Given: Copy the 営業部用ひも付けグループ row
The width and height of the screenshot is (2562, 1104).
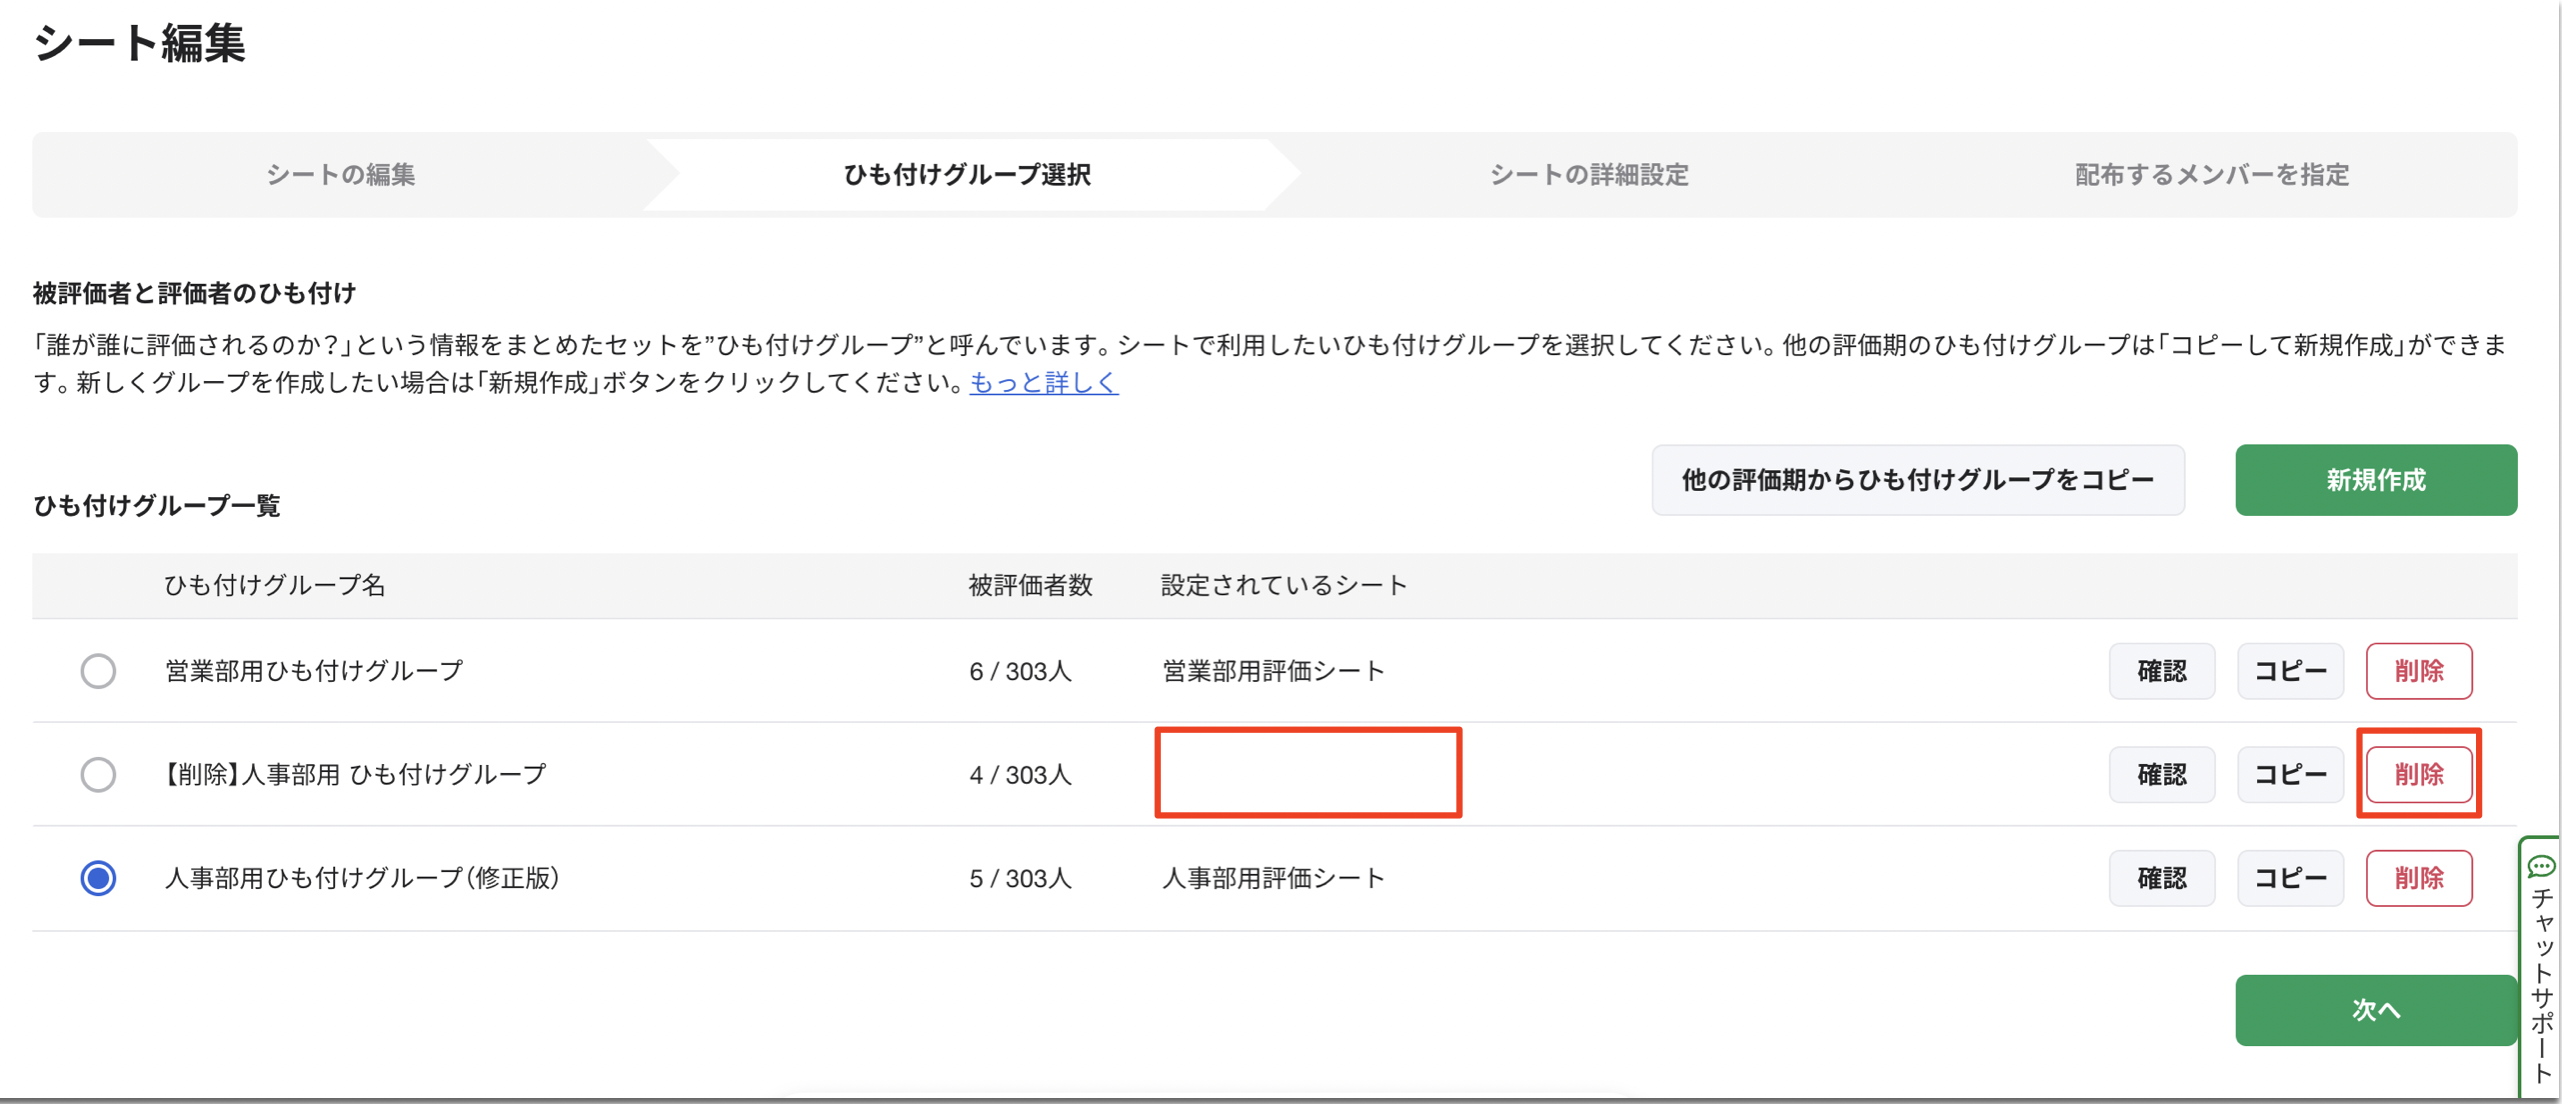Looking at the screenshot, I should (x=2289, y=670).
